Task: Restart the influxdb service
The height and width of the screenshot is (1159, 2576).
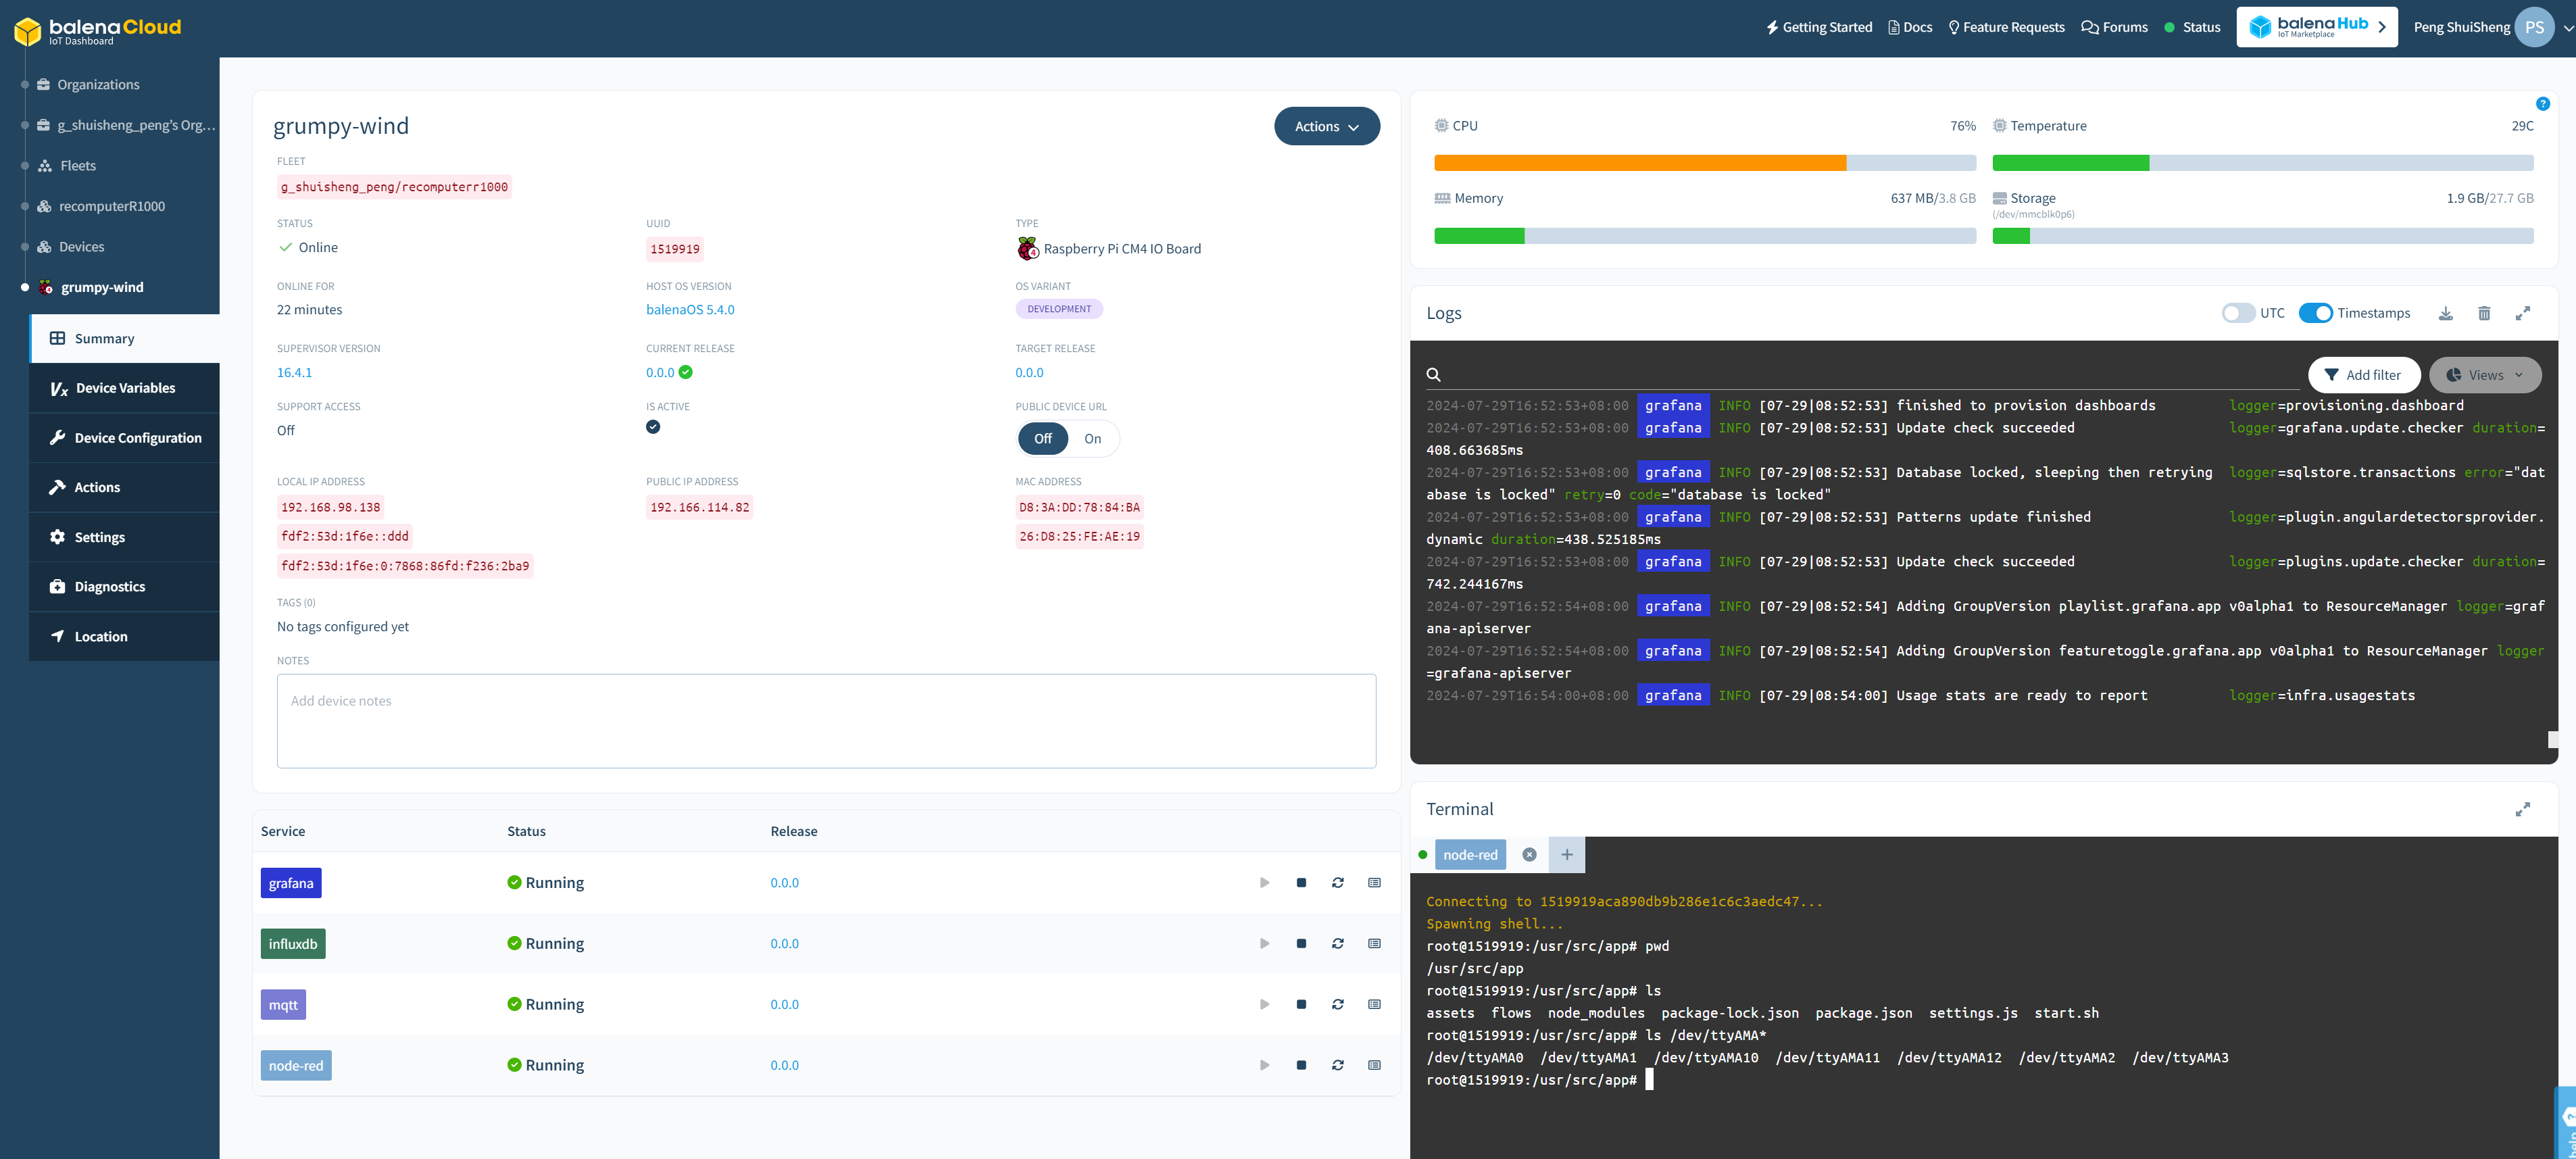Action: pos(1338,944)
